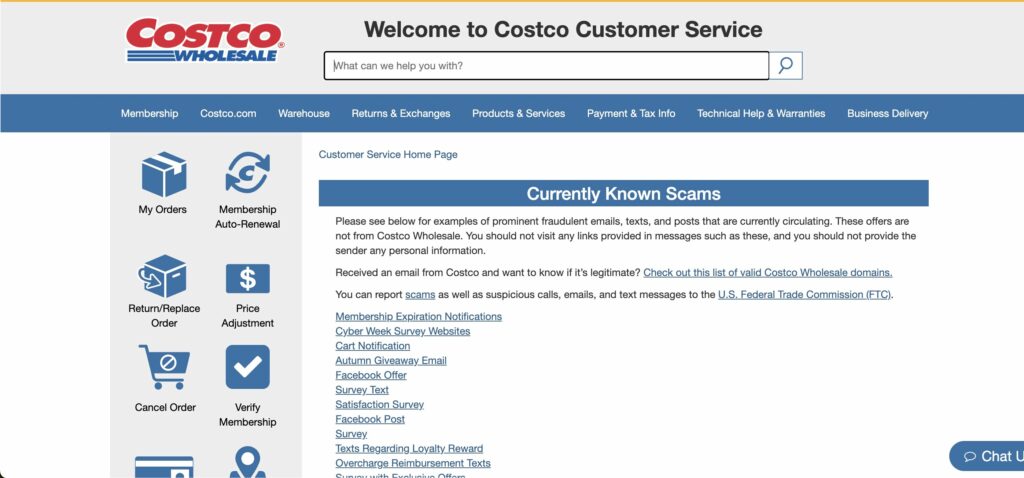Open Returns & Exchanges menu
Screen dimensions: 1024x478
(x=401, y=113)
